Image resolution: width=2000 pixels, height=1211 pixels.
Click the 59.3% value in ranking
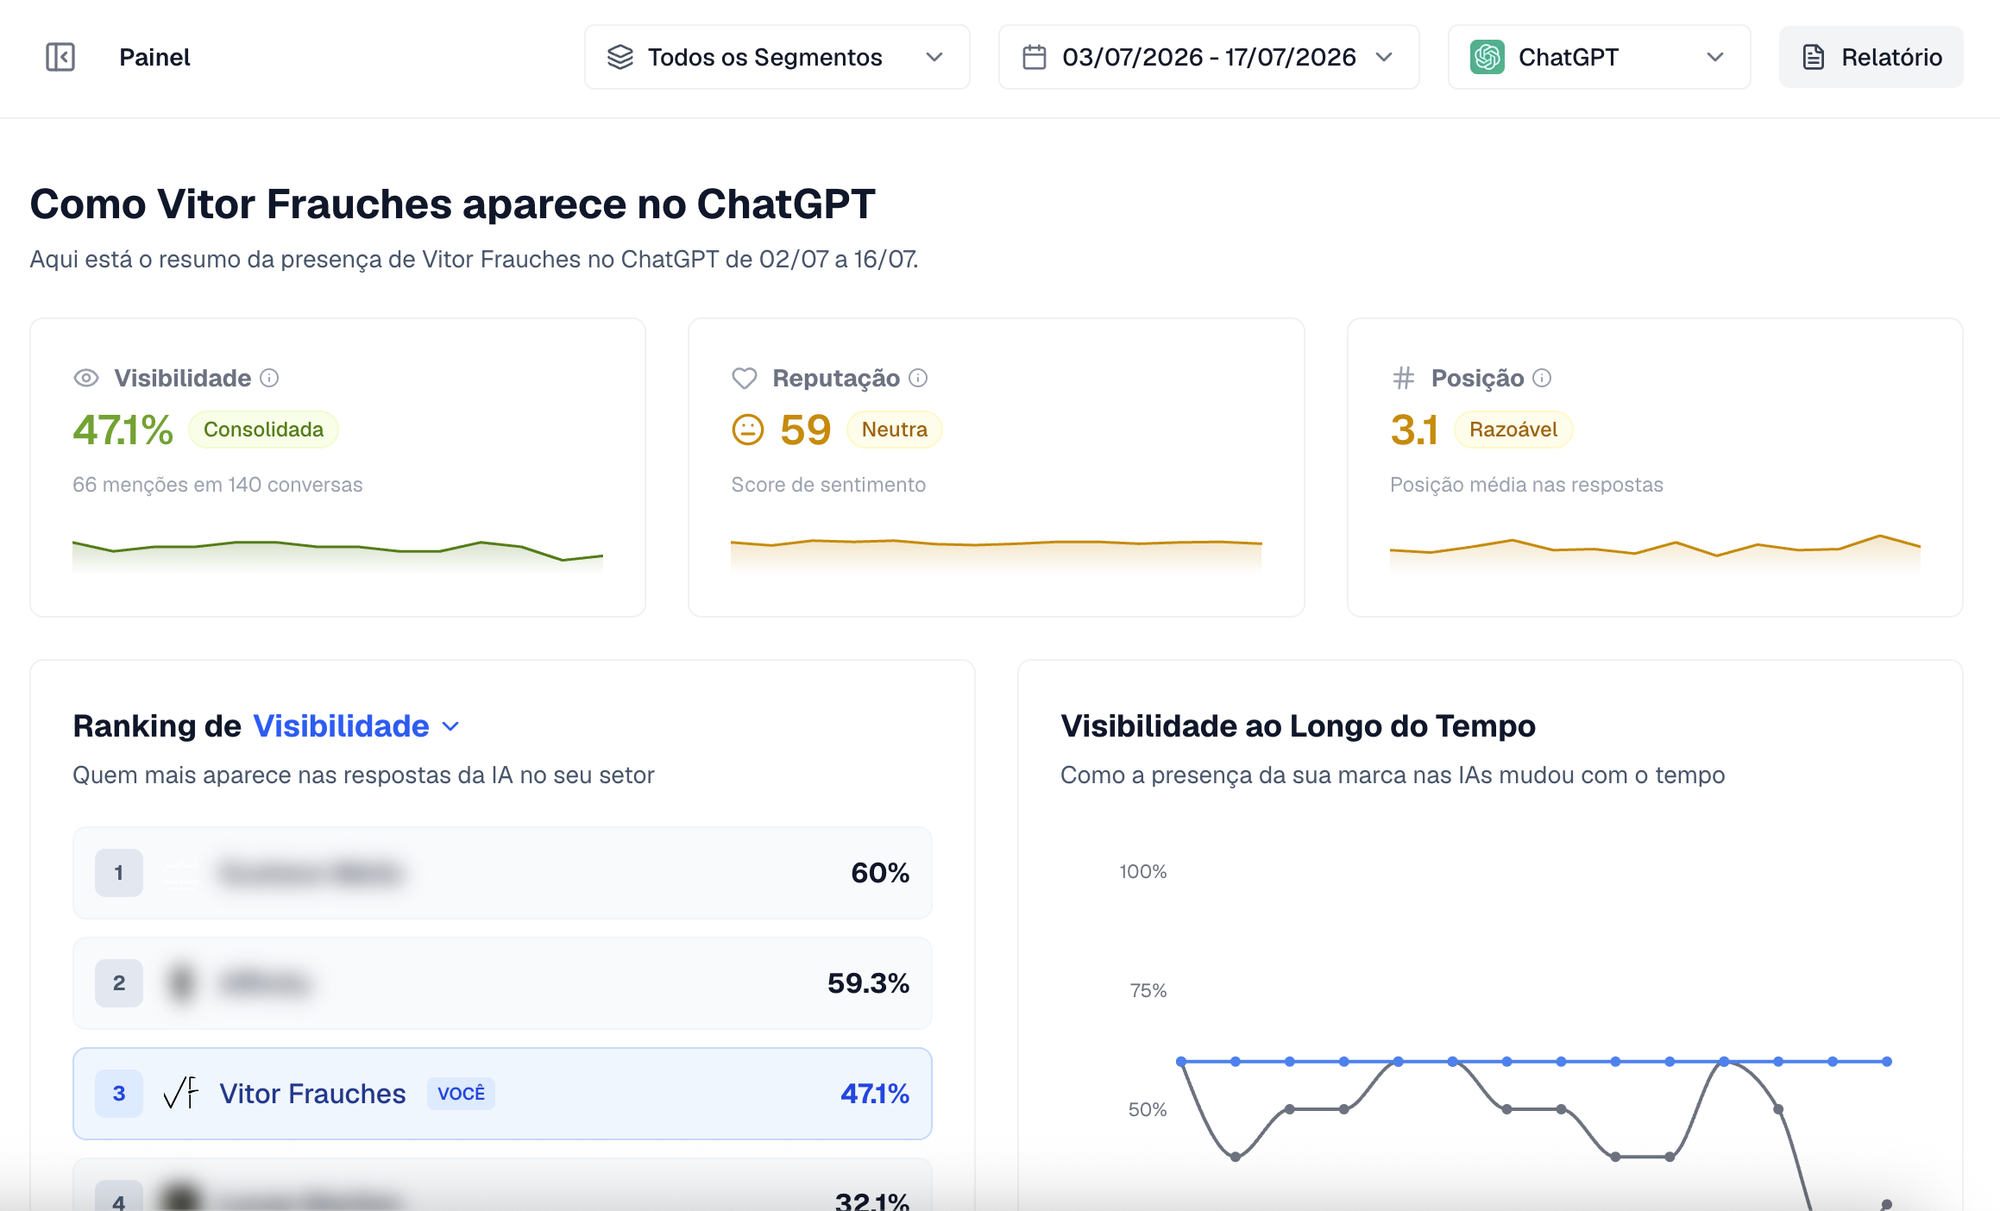tap(868, 983)
